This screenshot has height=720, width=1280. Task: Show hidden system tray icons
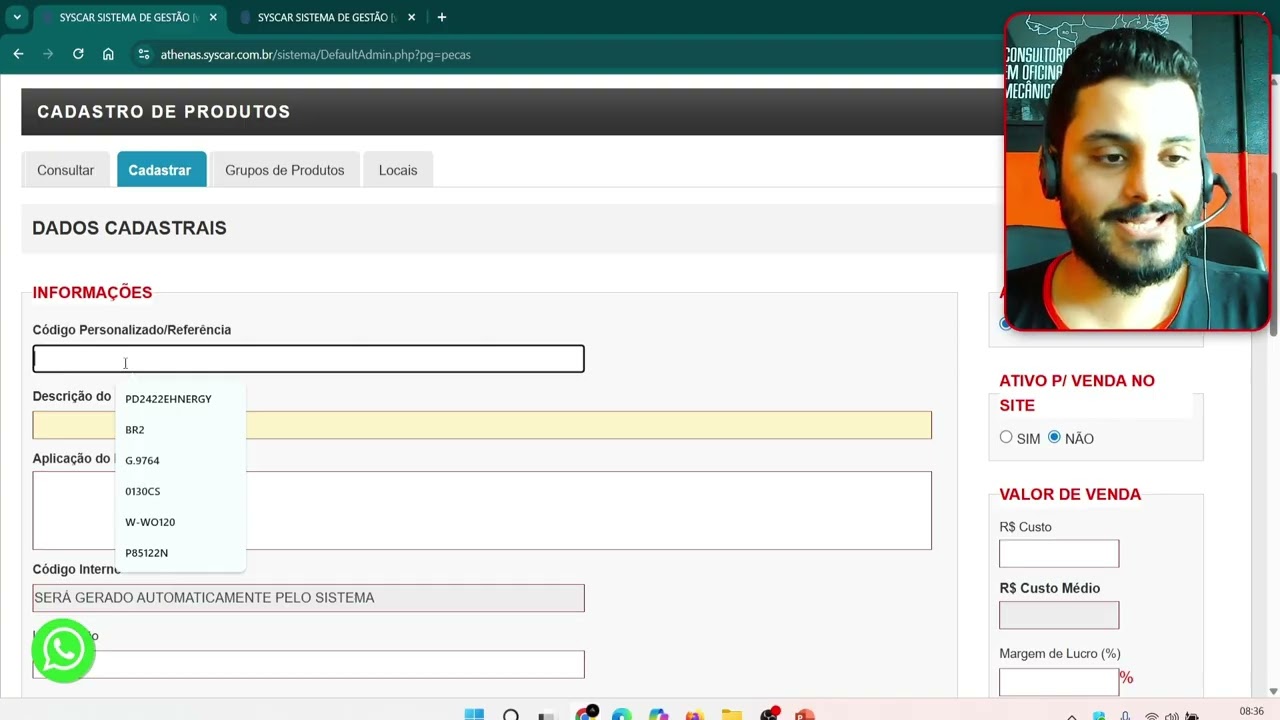[x=1072, y=716]
